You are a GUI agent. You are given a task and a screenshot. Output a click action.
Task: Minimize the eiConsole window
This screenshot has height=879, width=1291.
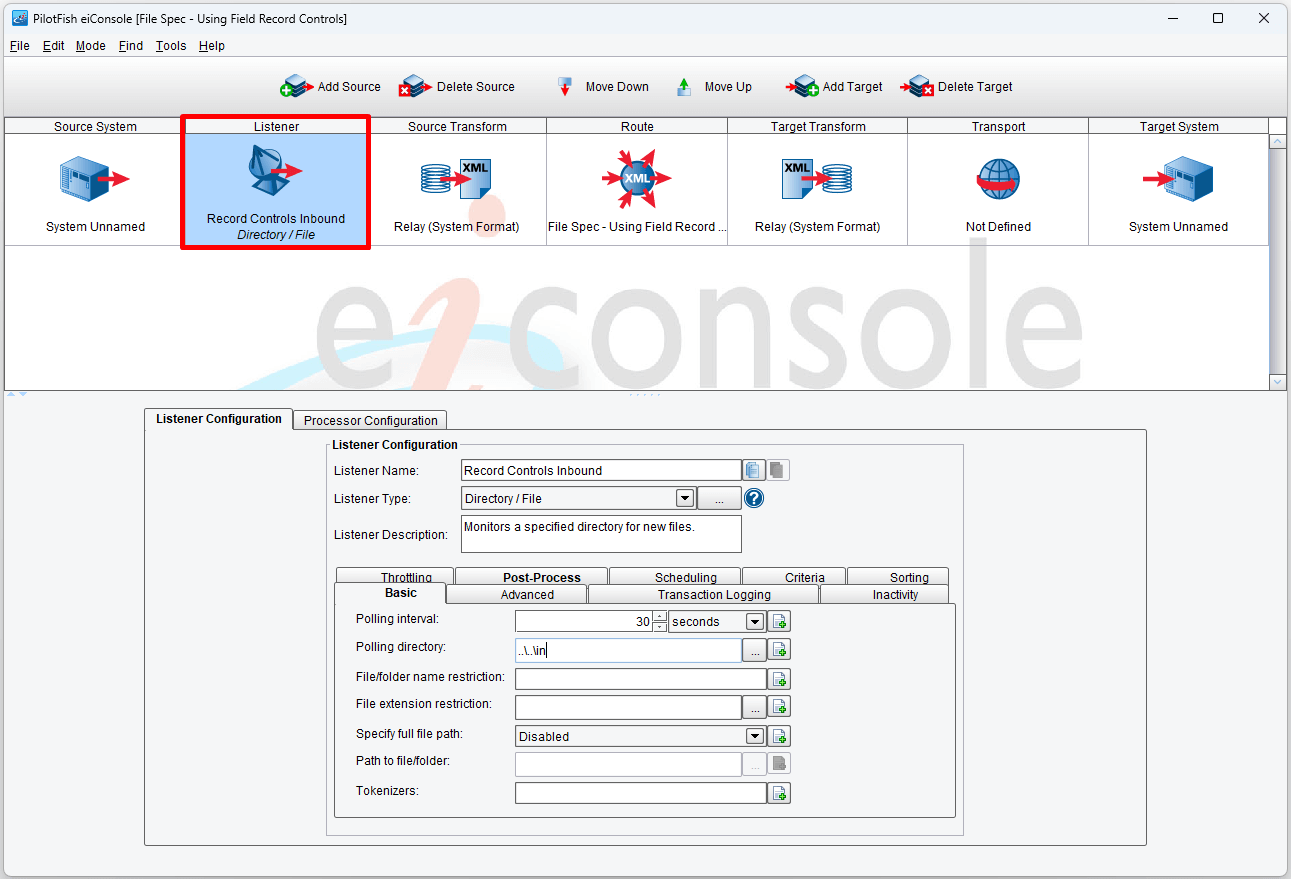tap(1172, 18)
